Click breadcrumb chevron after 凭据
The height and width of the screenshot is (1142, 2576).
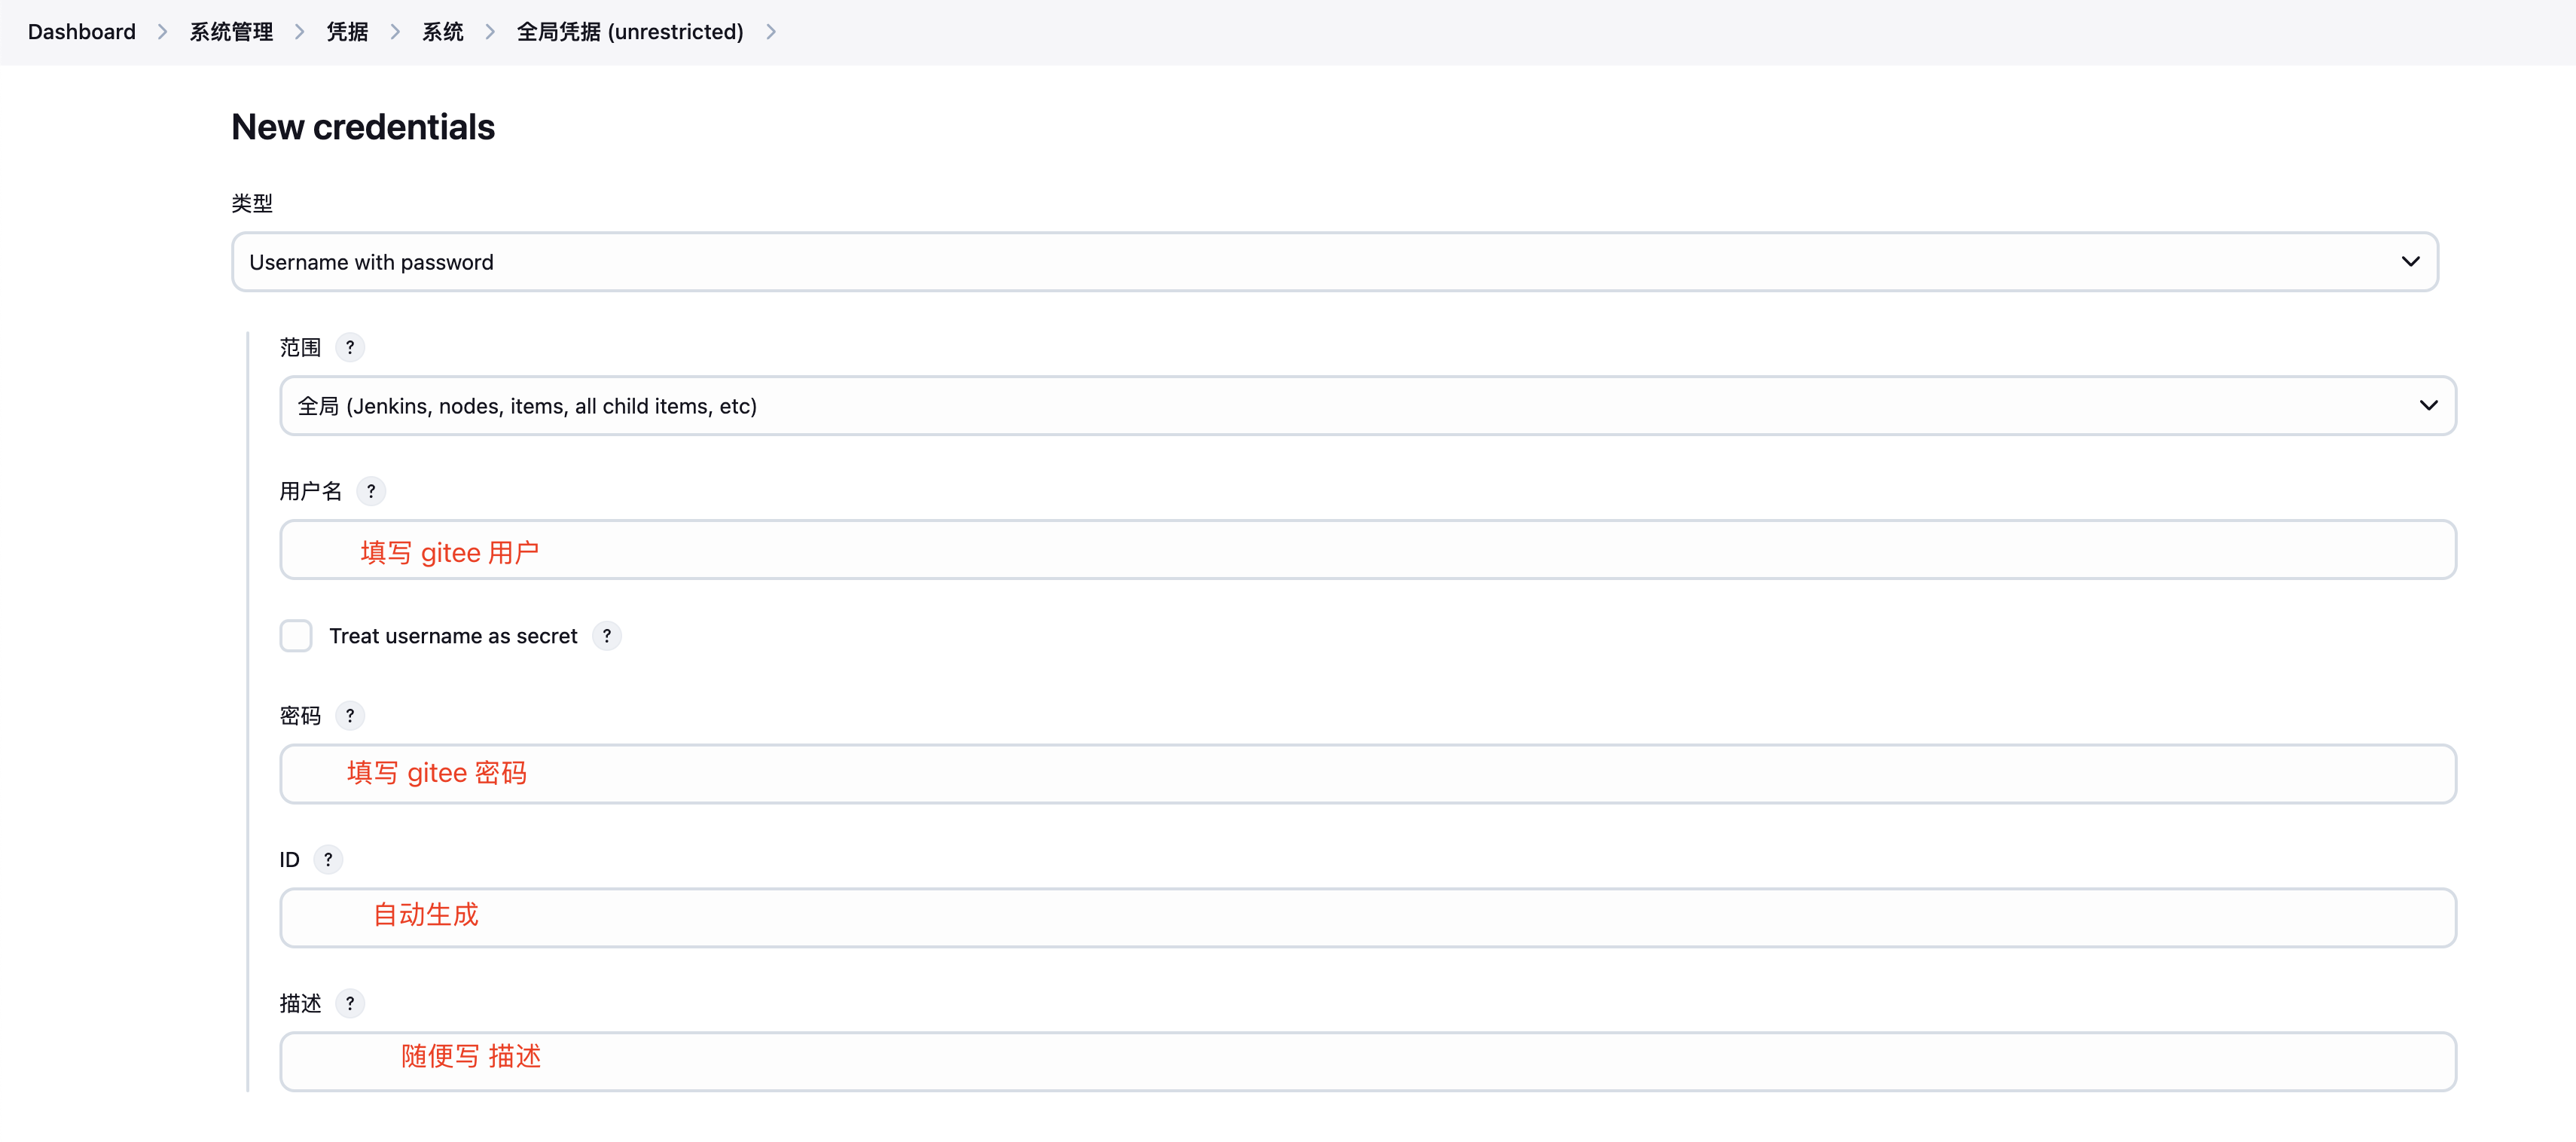click(x=395, y=32)
